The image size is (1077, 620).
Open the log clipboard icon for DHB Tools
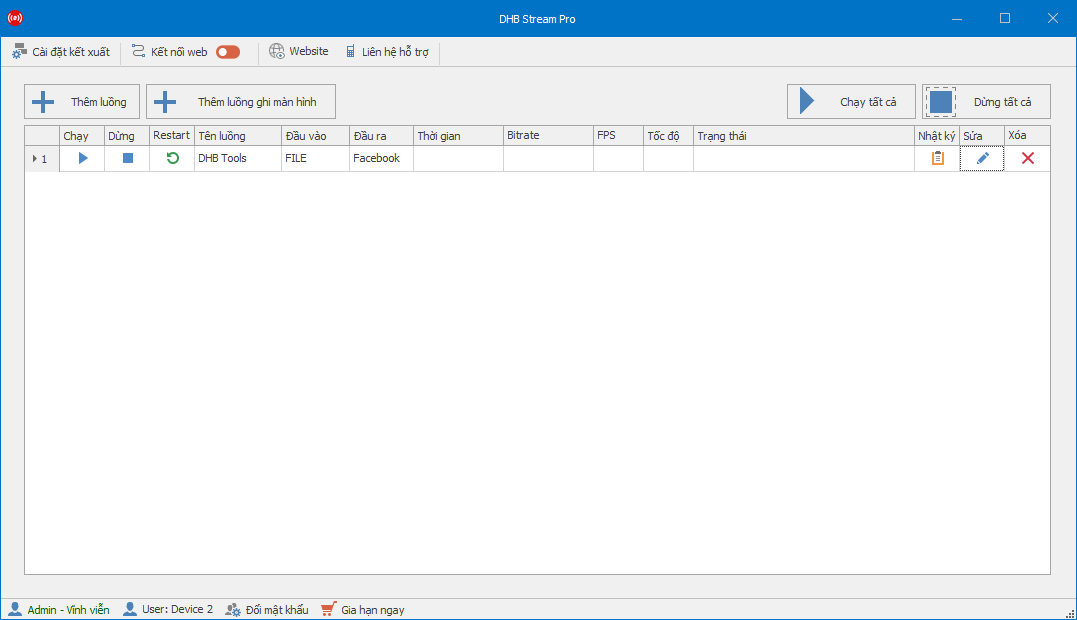point(938,158)
